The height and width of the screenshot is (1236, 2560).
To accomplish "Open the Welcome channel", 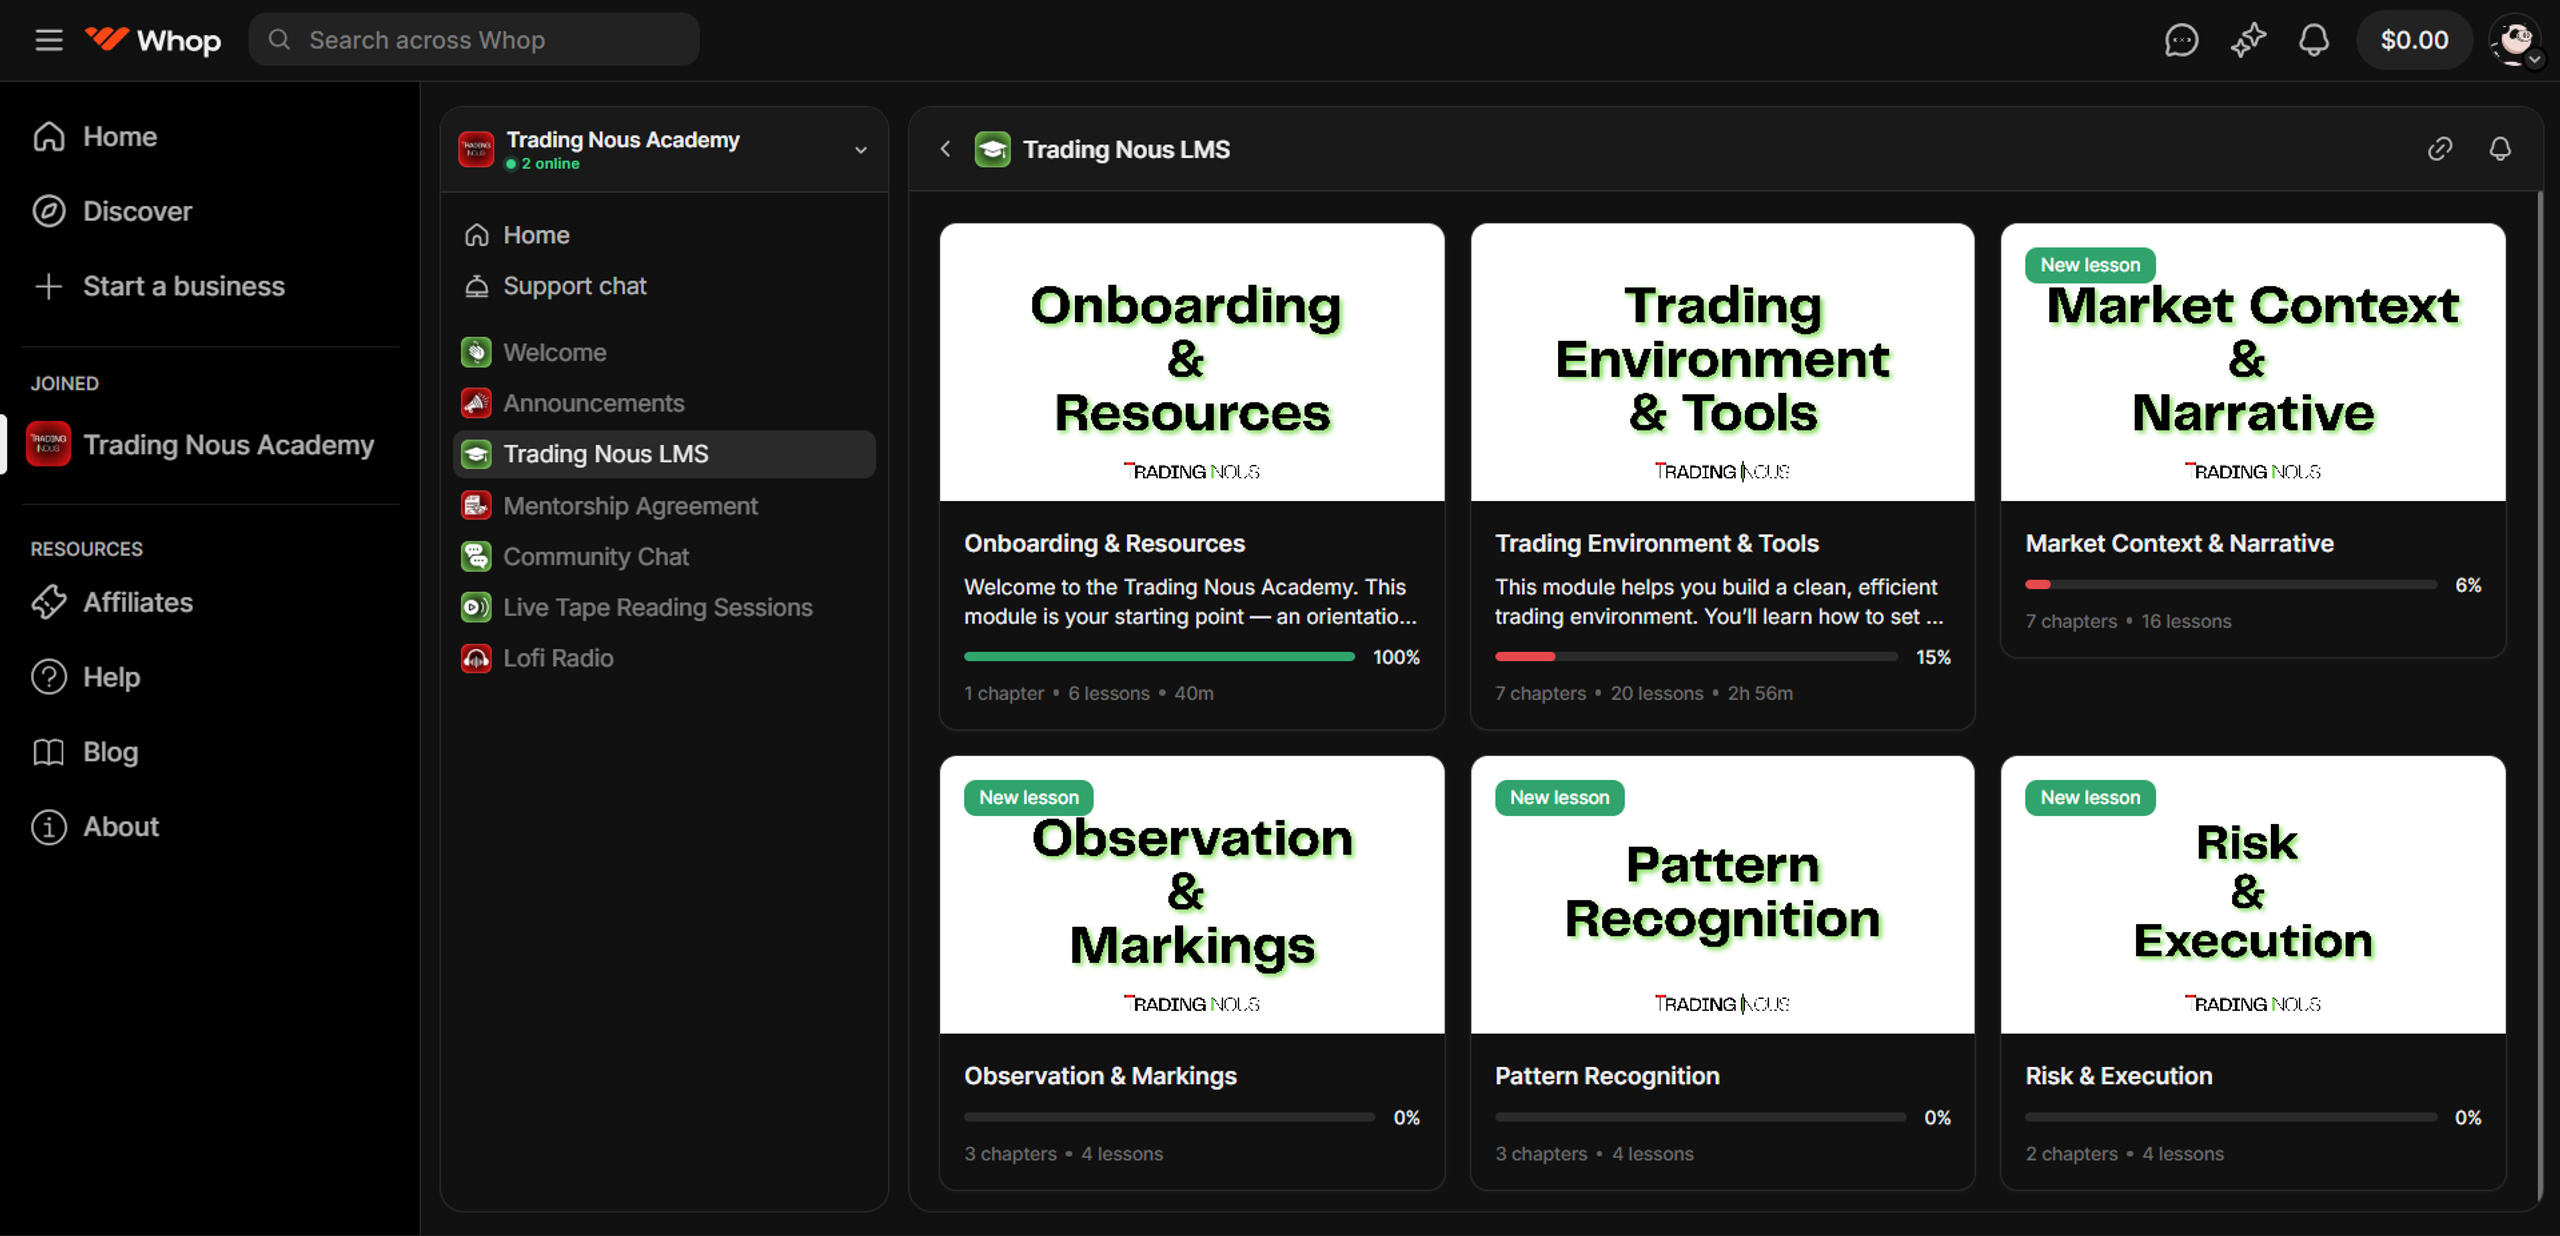I will point(664,352).
